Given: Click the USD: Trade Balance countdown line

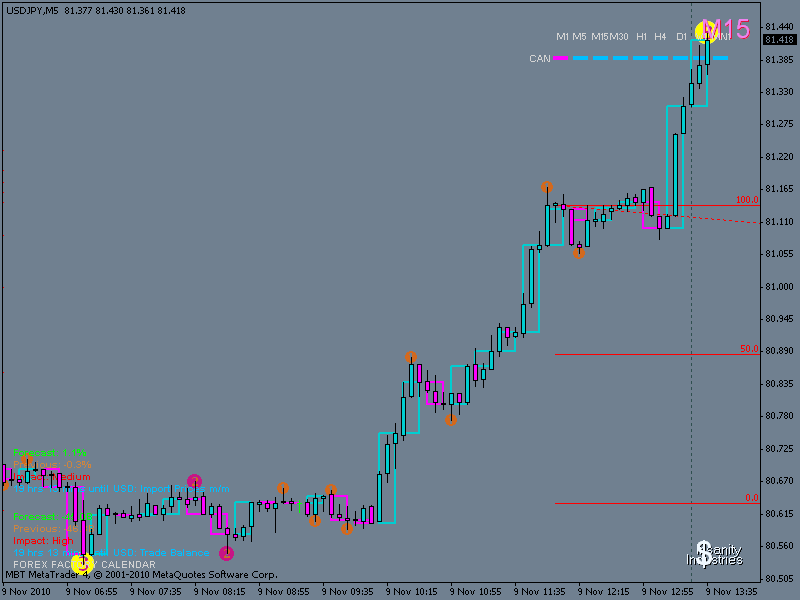Looking at the screenshot, I should (111, 553).
